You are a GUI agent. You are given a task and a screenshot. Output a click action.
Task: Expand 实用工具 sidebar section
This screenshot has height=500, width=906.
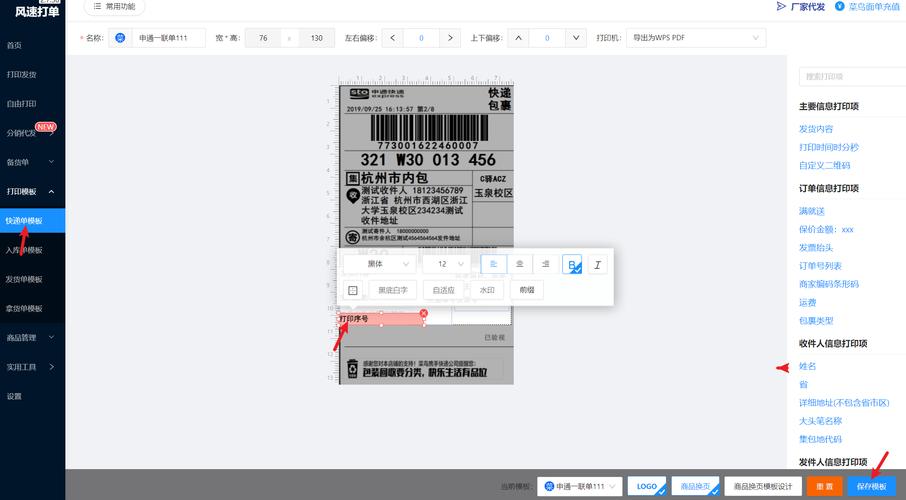(30, 367)
